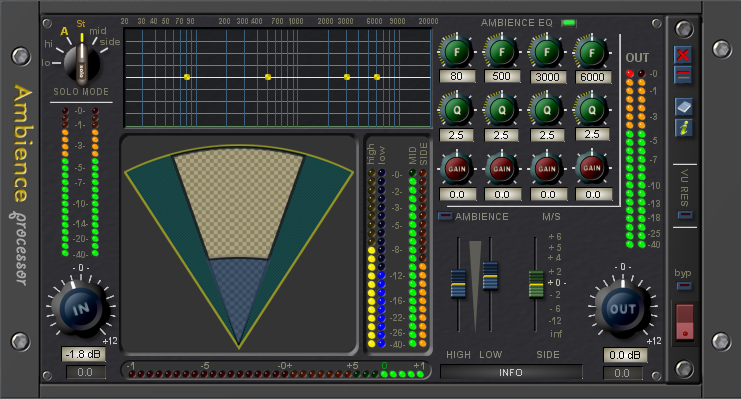Flip the red power rocker switch
Image resolution: width=741 pixels, height=399 pixels.
pyautogui.click(x=684, y=322)
